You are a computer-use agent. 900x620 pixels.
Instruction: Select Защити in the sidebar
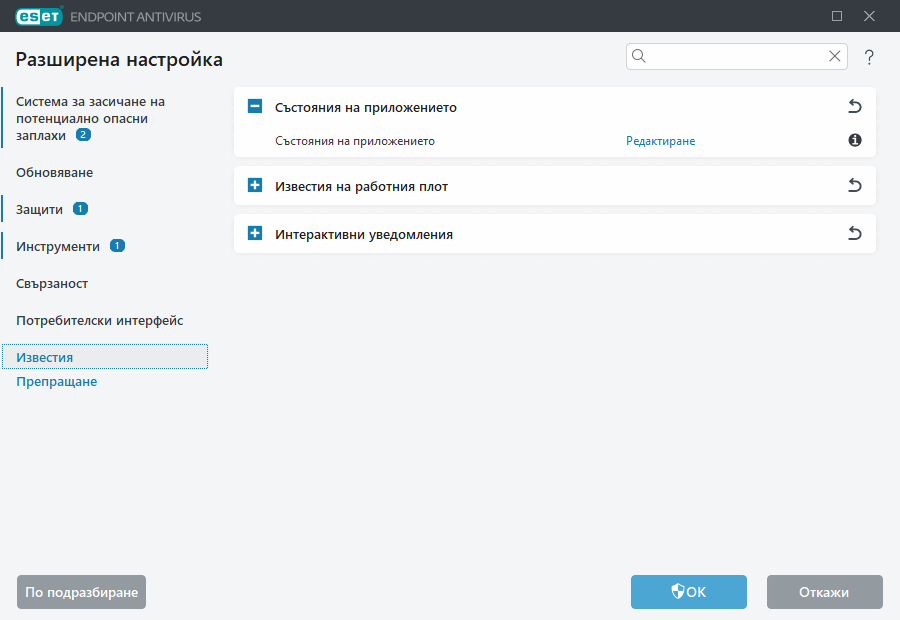40,209
